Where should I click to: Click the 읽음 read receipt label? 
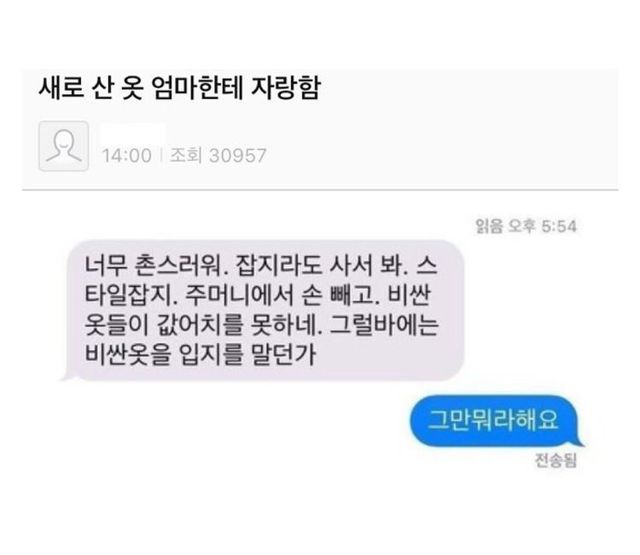(489, 226)
